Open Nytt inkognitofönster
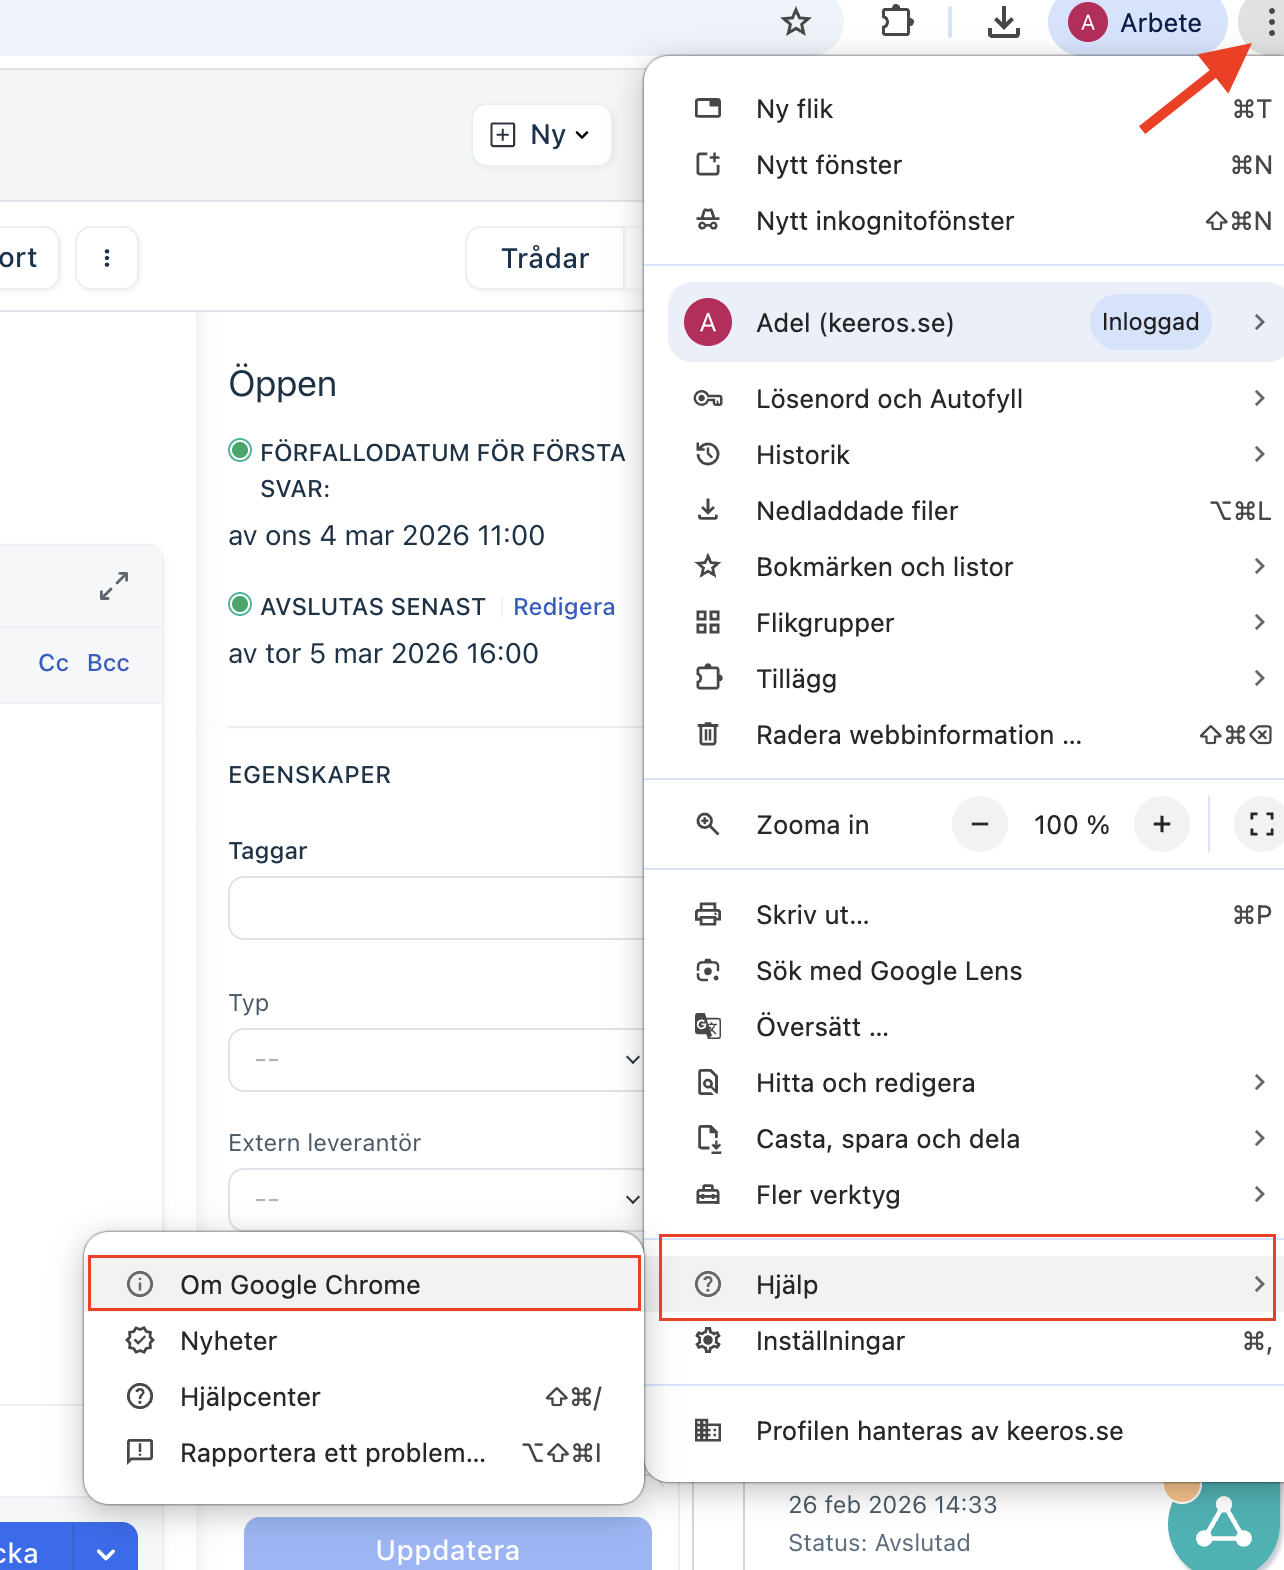This screenshot has height=1570, width=1284. point(964,221)
